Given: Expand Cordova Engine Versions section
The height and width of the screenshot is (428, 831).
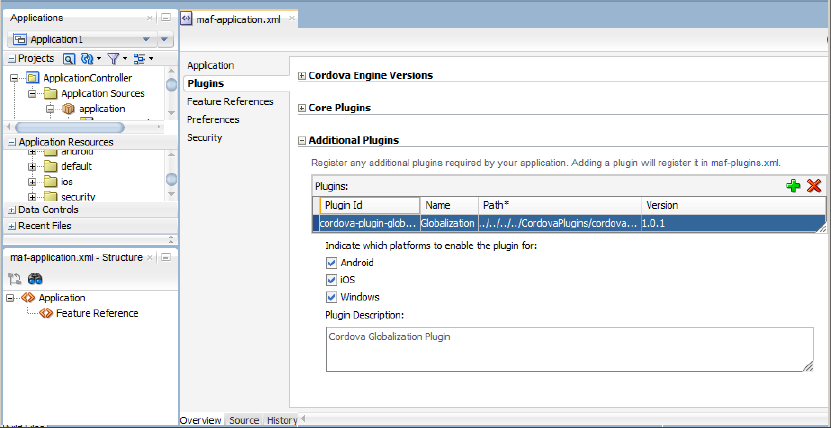Looking at the screenshot, I should tap(302, 76).
